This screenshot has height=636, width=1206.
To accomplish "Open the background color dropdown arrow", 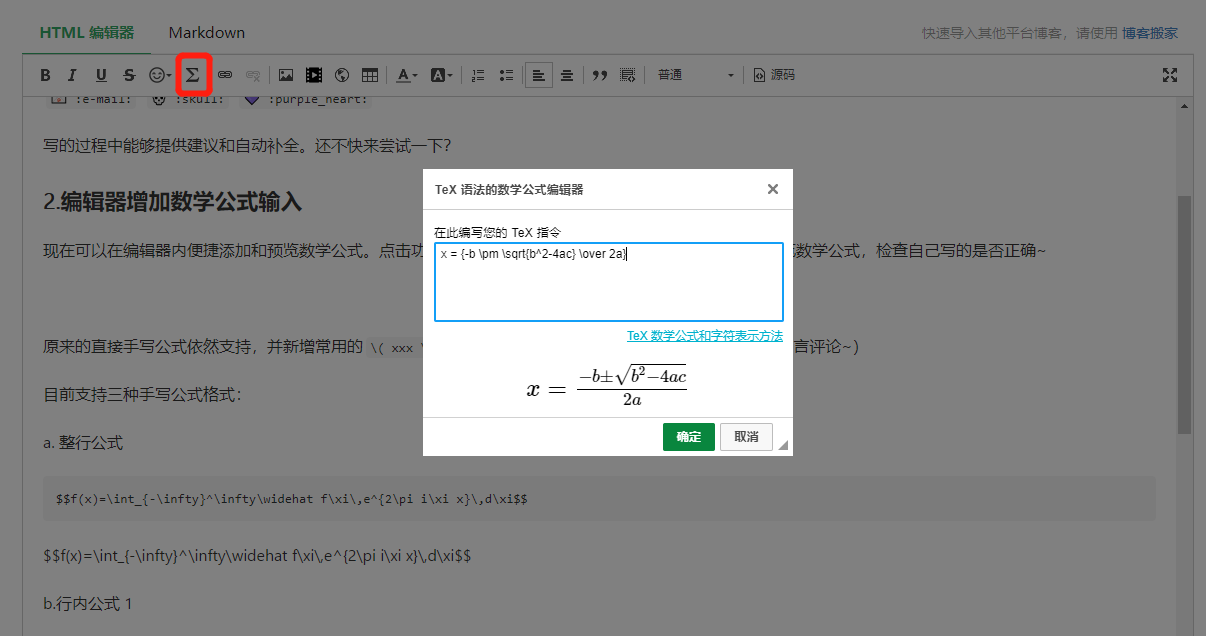I will tap(451, 74).
